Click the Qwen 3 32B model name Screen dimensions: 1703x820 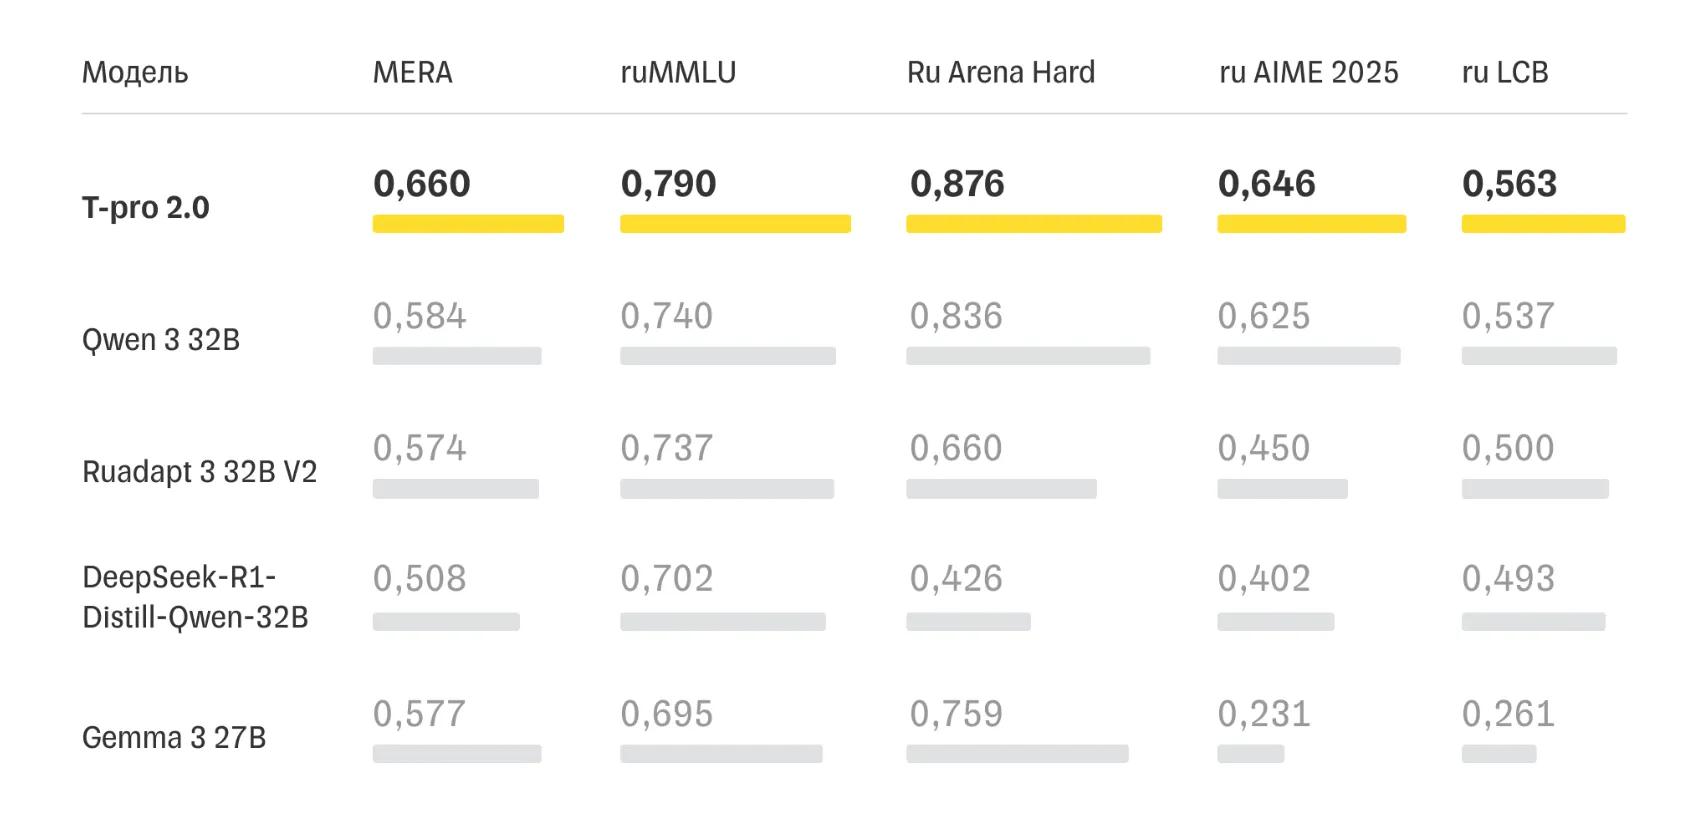(161, 340)
